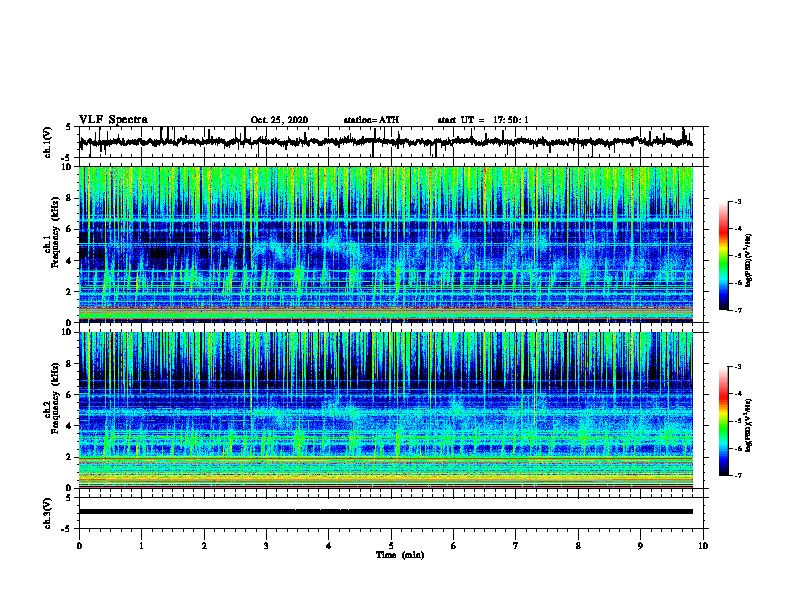Click the ch.1 color bar log(PSD) caption
This screenshot has height=612, width=792.
pos(749,261)
